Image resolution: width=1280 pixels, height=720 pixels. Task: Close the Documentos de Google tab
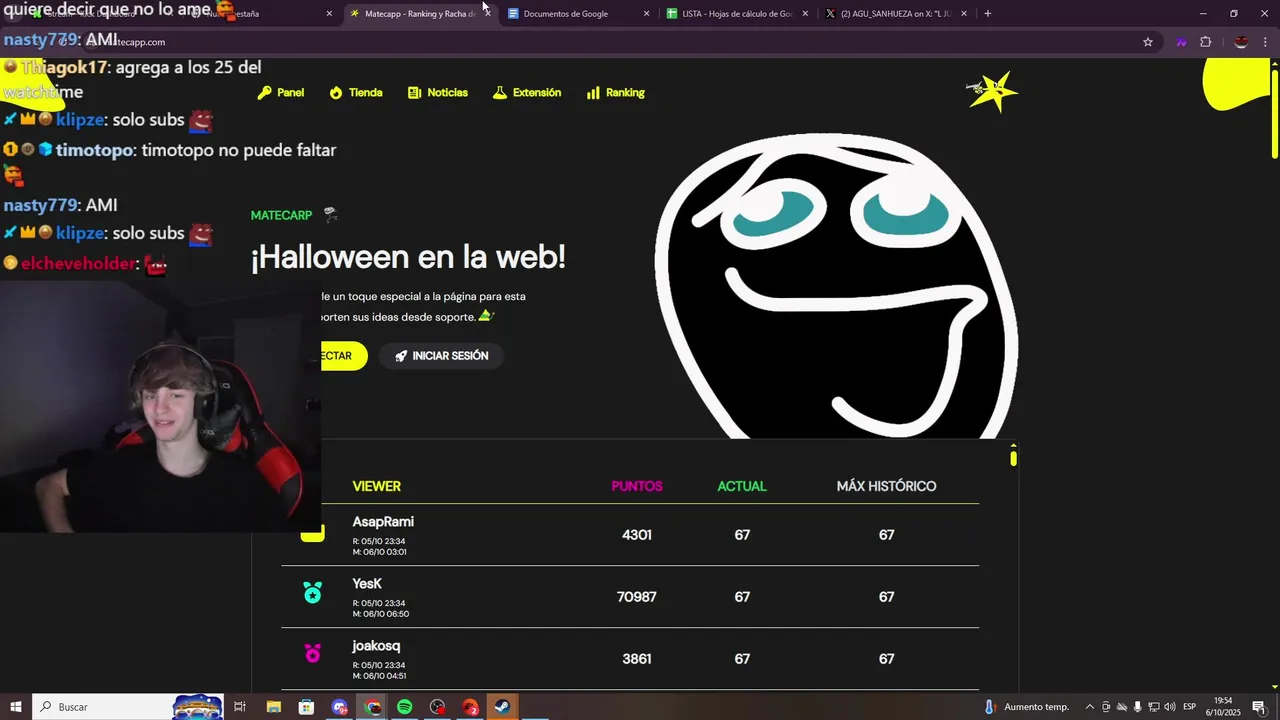(646, 14)
